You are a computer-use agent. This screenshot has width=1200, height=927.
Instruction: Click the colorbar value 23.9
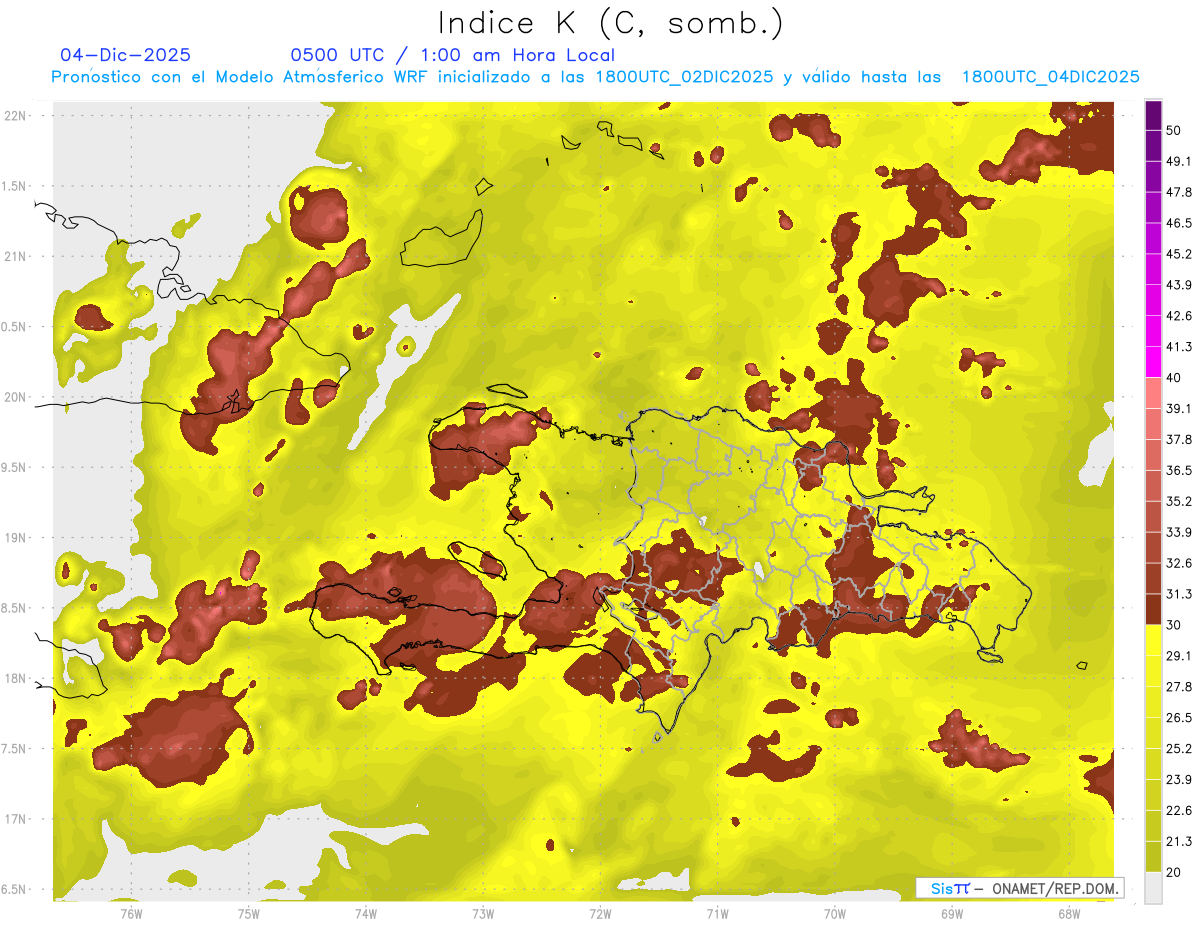(x=1179, y=780)
